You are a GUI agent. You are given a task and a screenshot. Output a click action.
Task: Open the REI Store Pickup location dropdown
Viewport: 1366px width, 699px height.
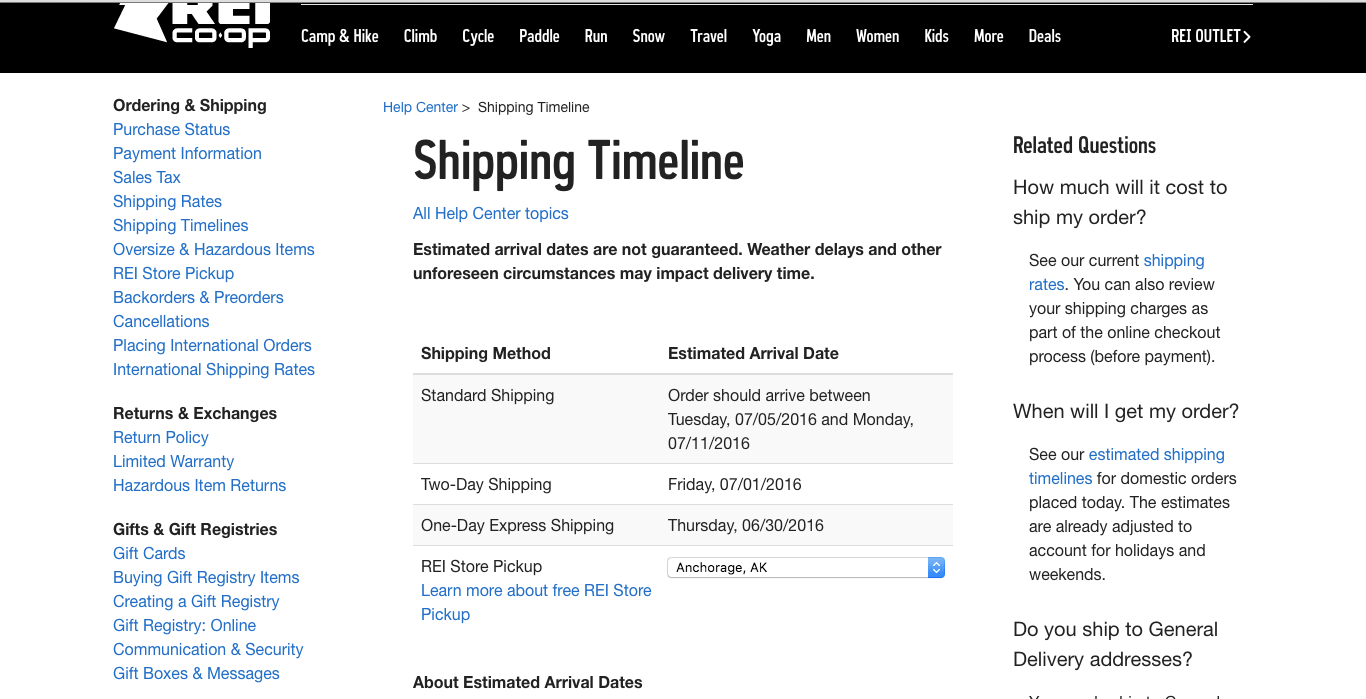806,567
